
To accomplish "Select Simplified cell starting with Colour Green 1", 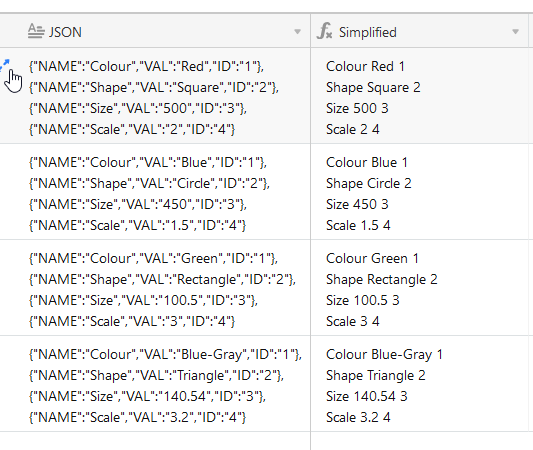I will [x=419, y=288].
